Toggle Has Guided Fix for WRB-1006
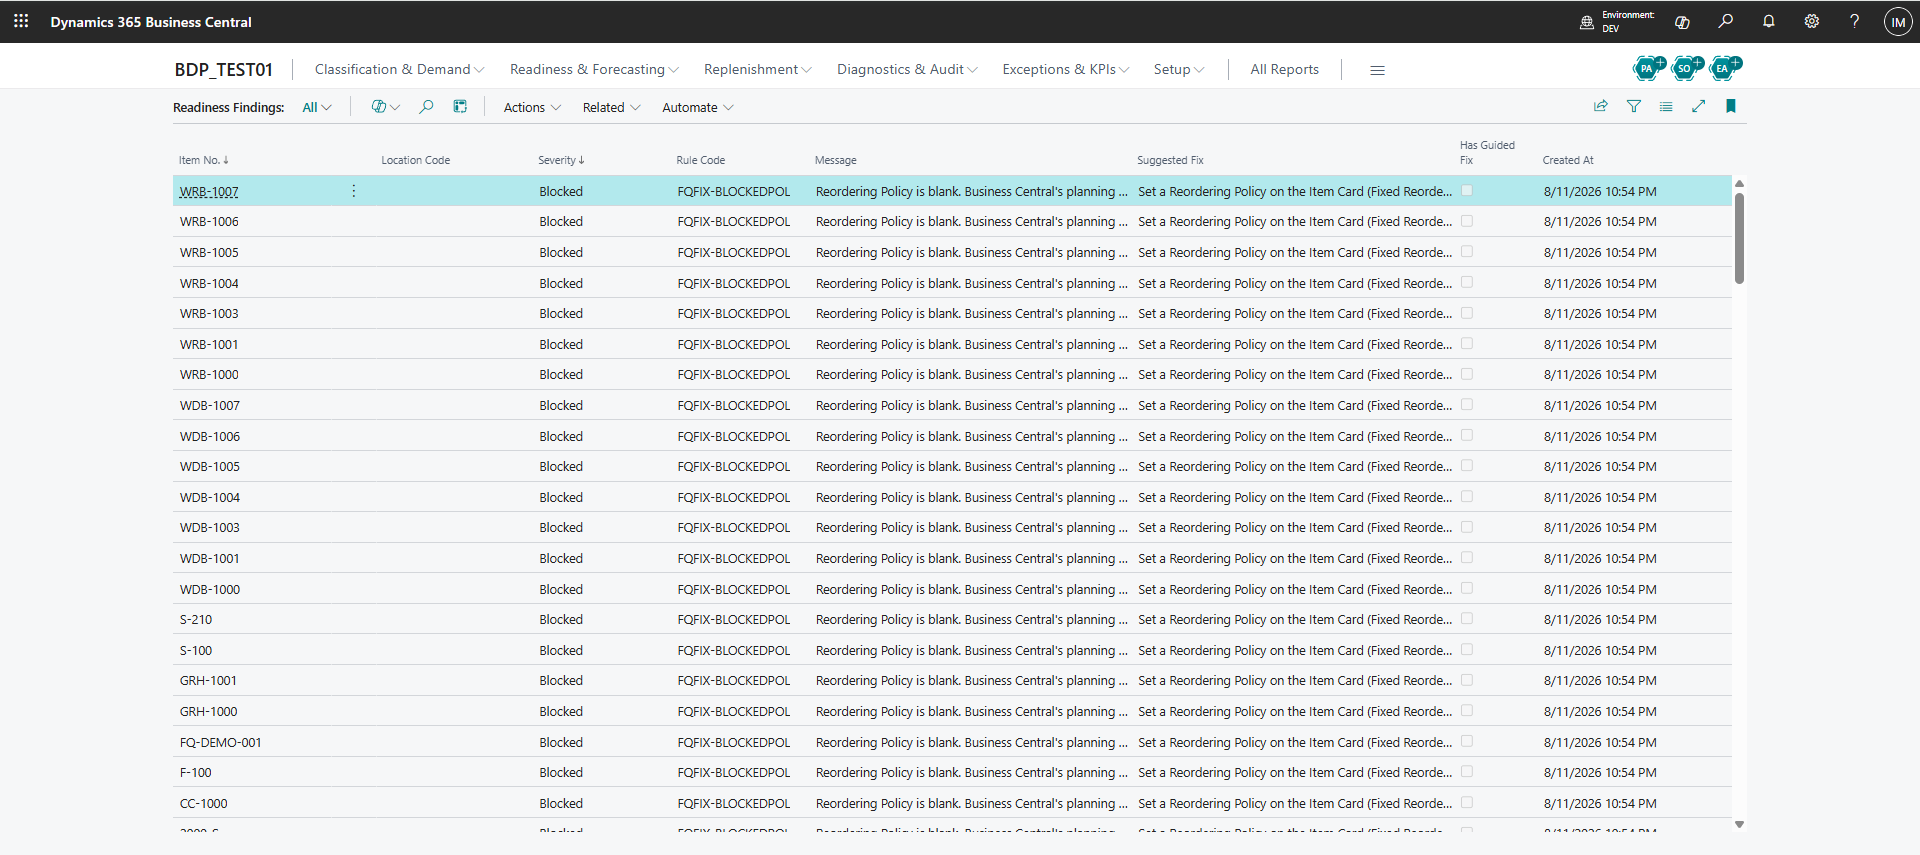This screenshot has width=1920, height=855. (1467, 221)
